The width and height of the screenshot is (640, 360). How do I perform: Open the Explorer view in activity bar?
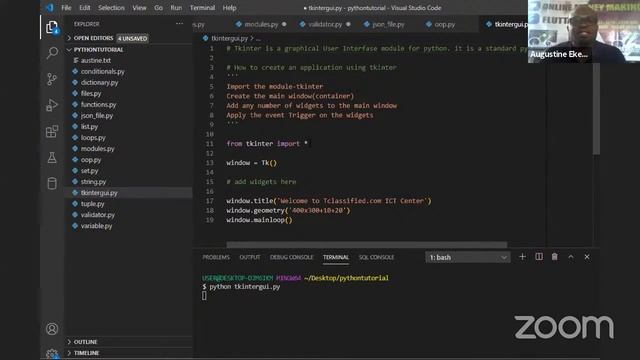[52, 27]
